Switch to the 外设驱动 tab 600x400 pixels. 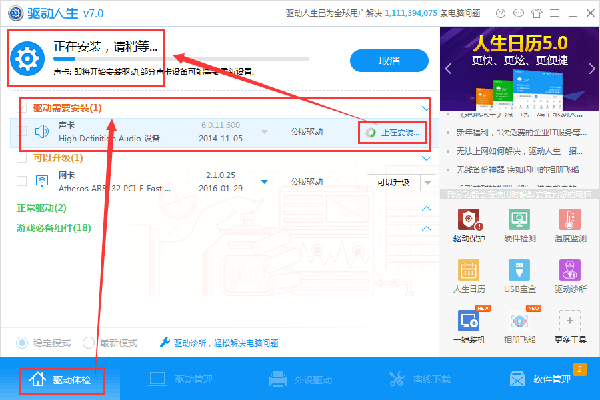(x=300, y=379)
